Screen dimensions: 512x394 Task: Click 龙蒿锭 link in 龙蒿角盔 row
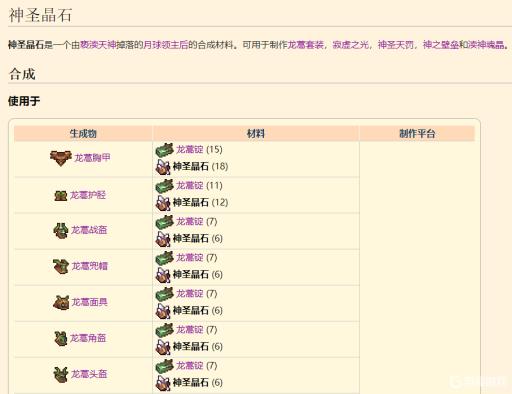[190, 329]
